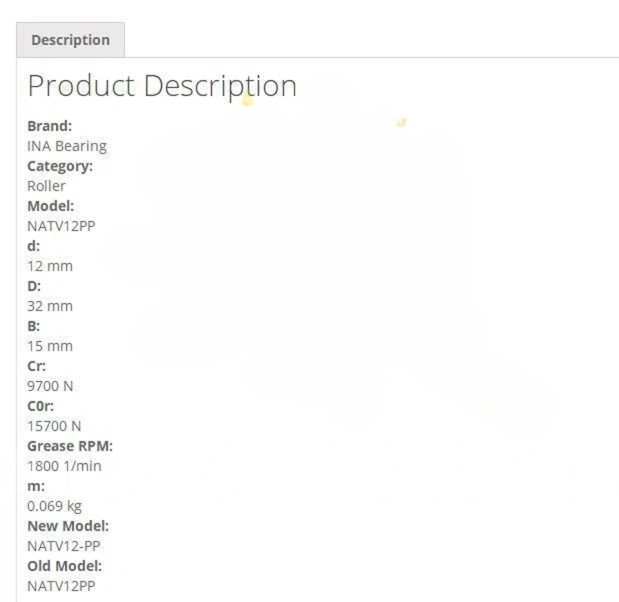Select the 9700 N load rating value

pyautogui.click(x=50, y=386)
